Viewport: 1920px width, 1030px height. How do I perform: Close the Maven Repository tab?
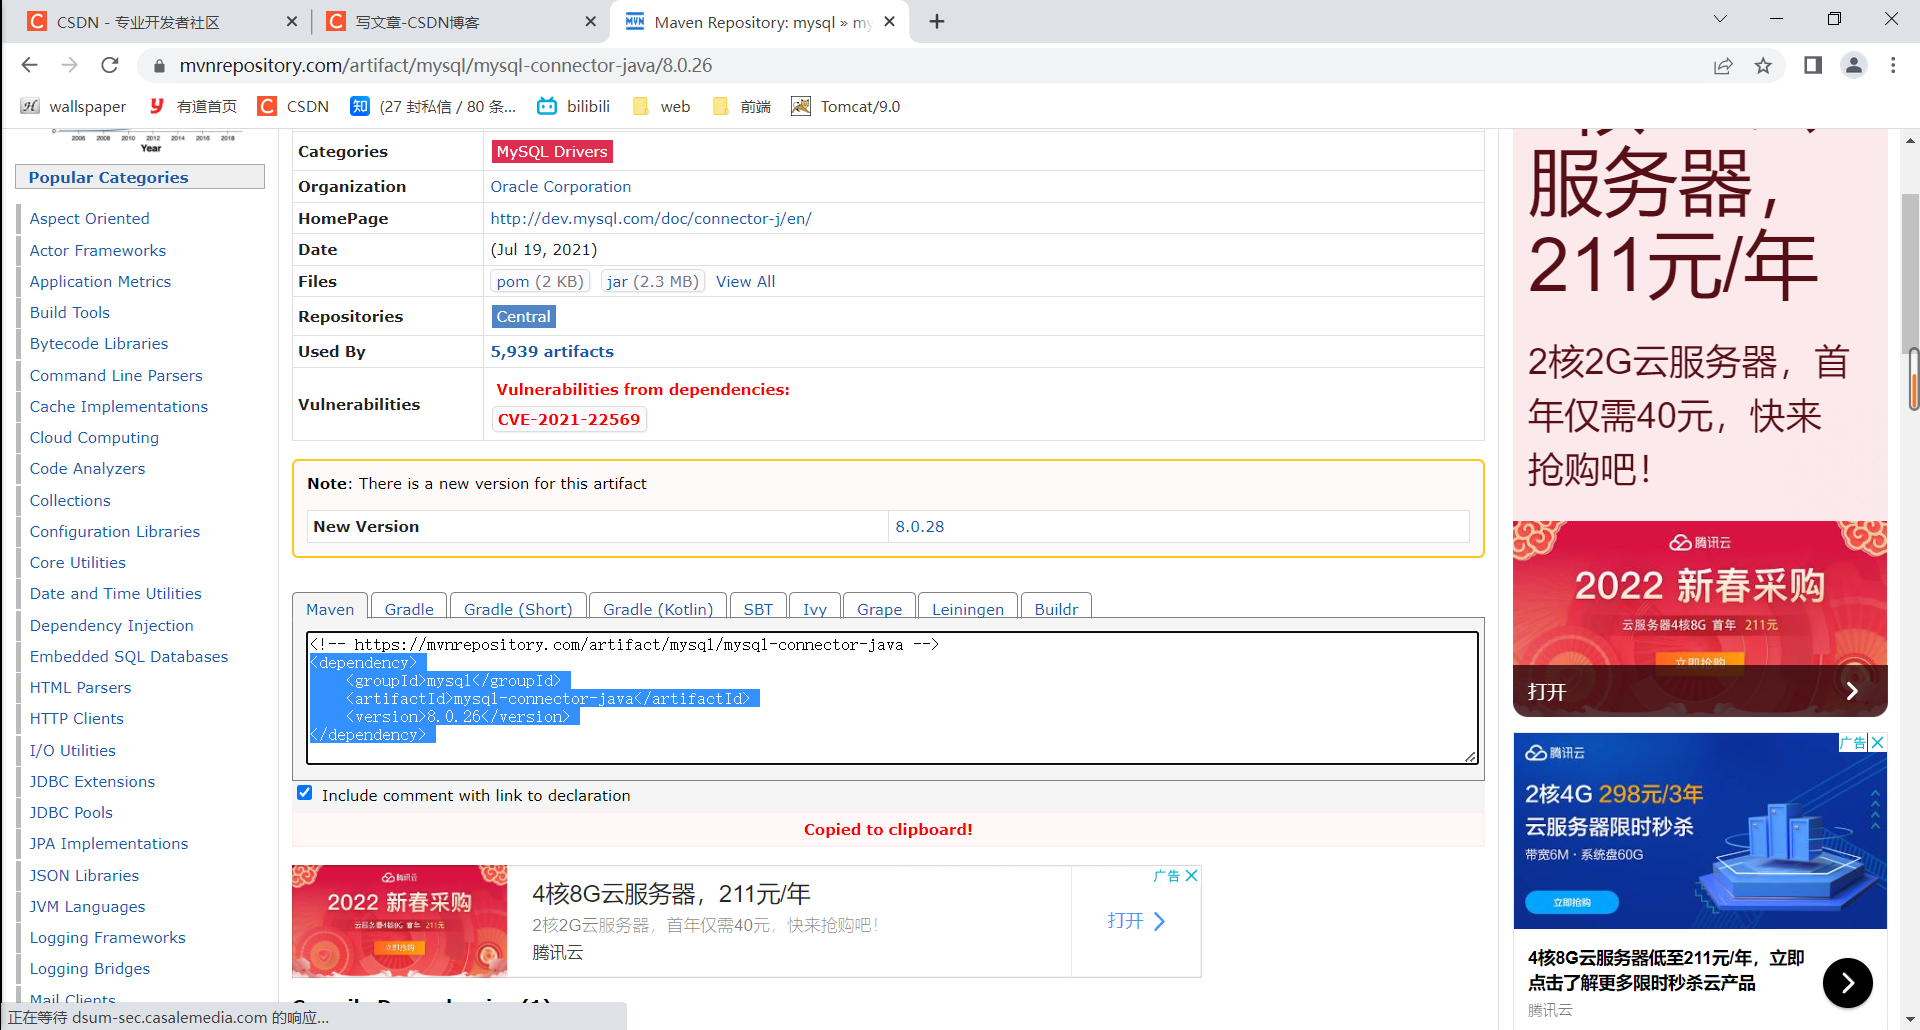[x=890, y=22]
